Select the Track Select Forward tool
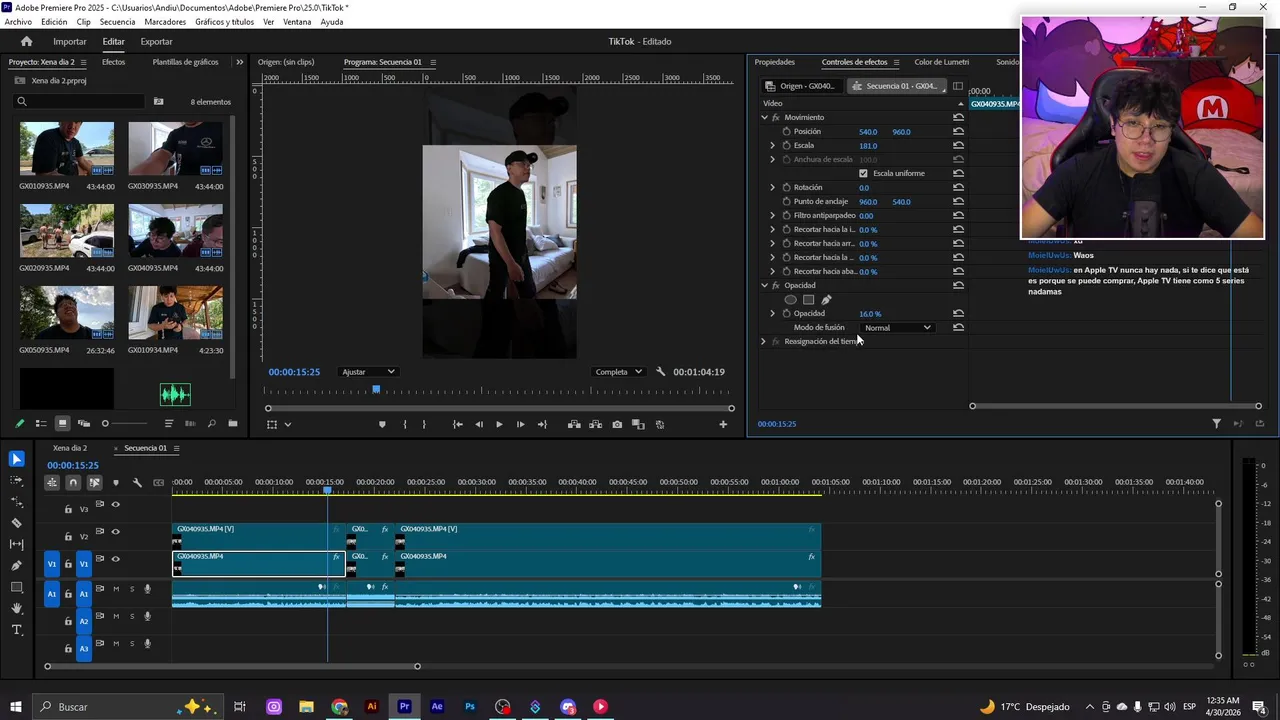 tap(16, 480)
